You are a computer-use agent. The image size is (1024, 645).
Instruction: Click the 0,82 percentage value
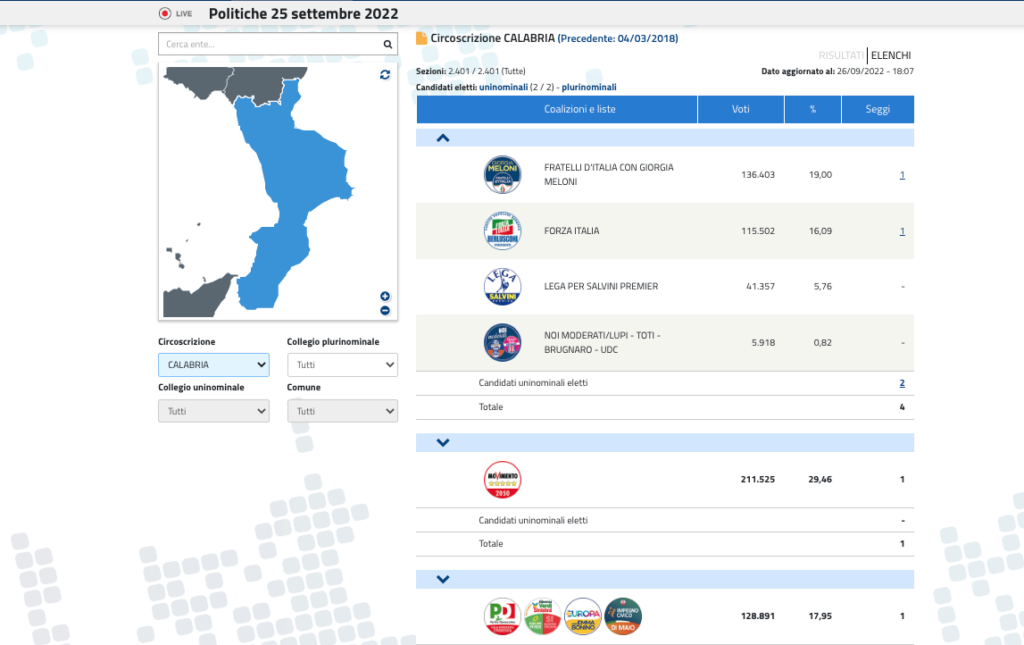823,343
